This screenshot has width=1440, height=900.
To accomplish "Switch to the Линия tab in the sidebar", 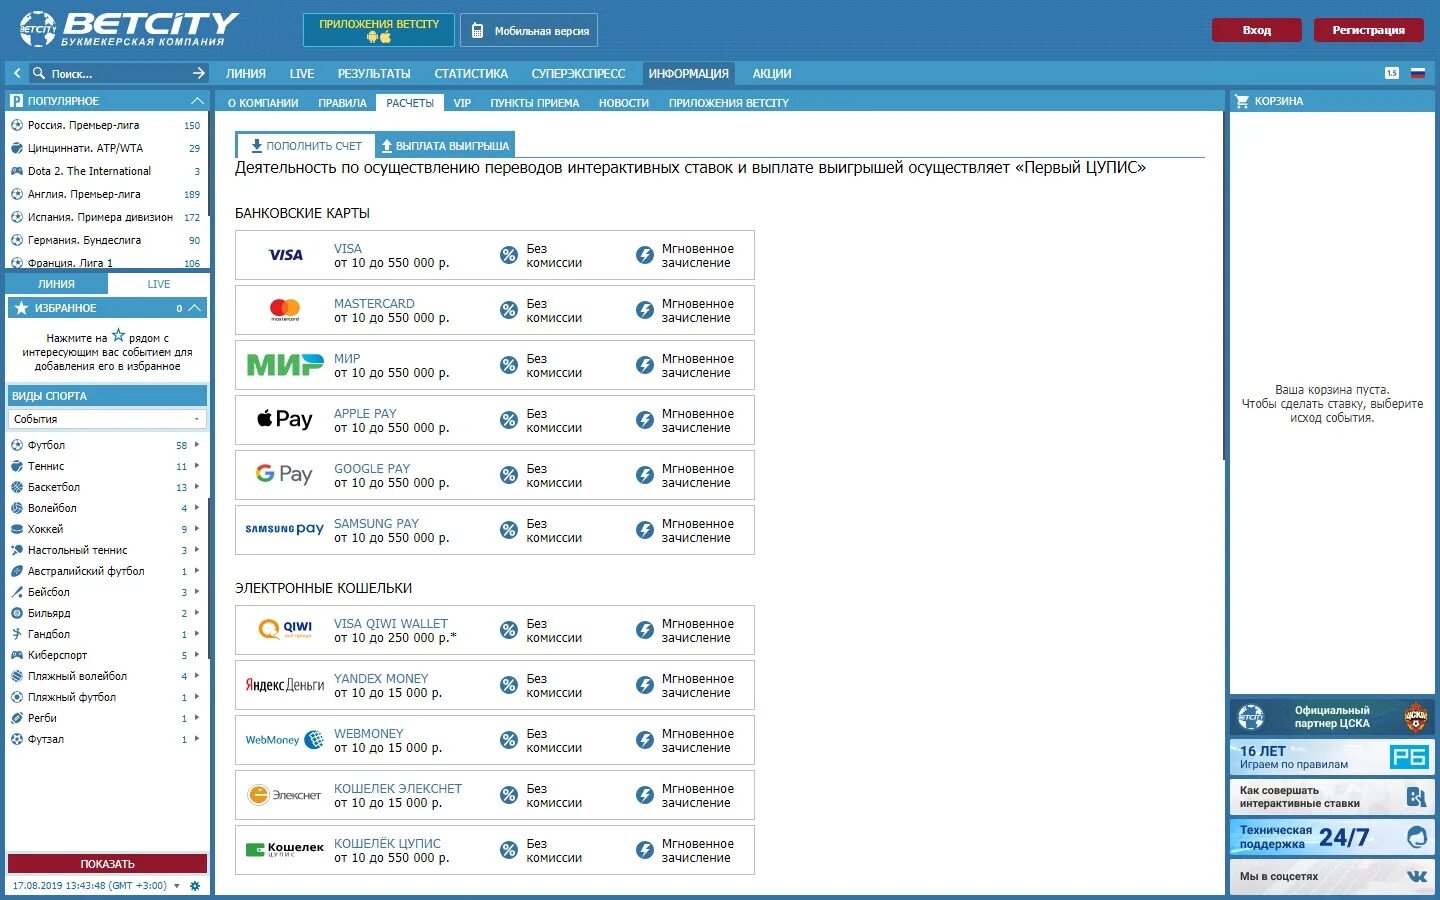I will point(56,284).
